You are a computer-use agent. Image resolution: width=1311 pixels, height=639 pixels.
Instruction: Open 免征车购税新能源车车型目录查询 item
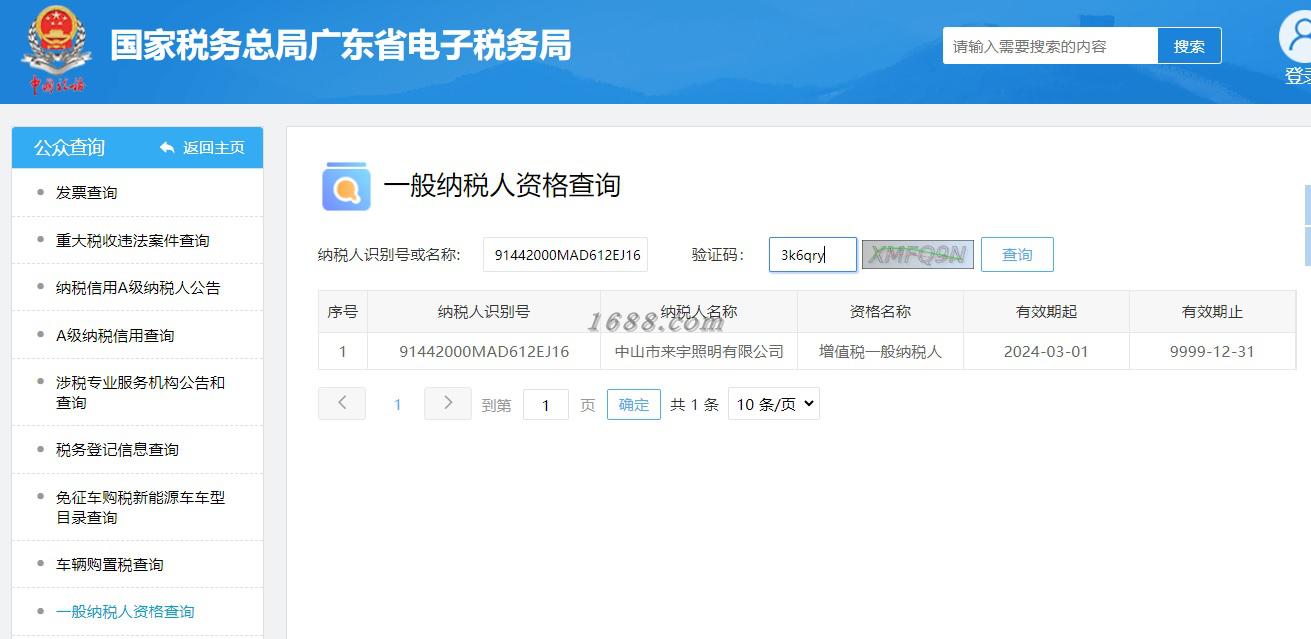[140, 507]
